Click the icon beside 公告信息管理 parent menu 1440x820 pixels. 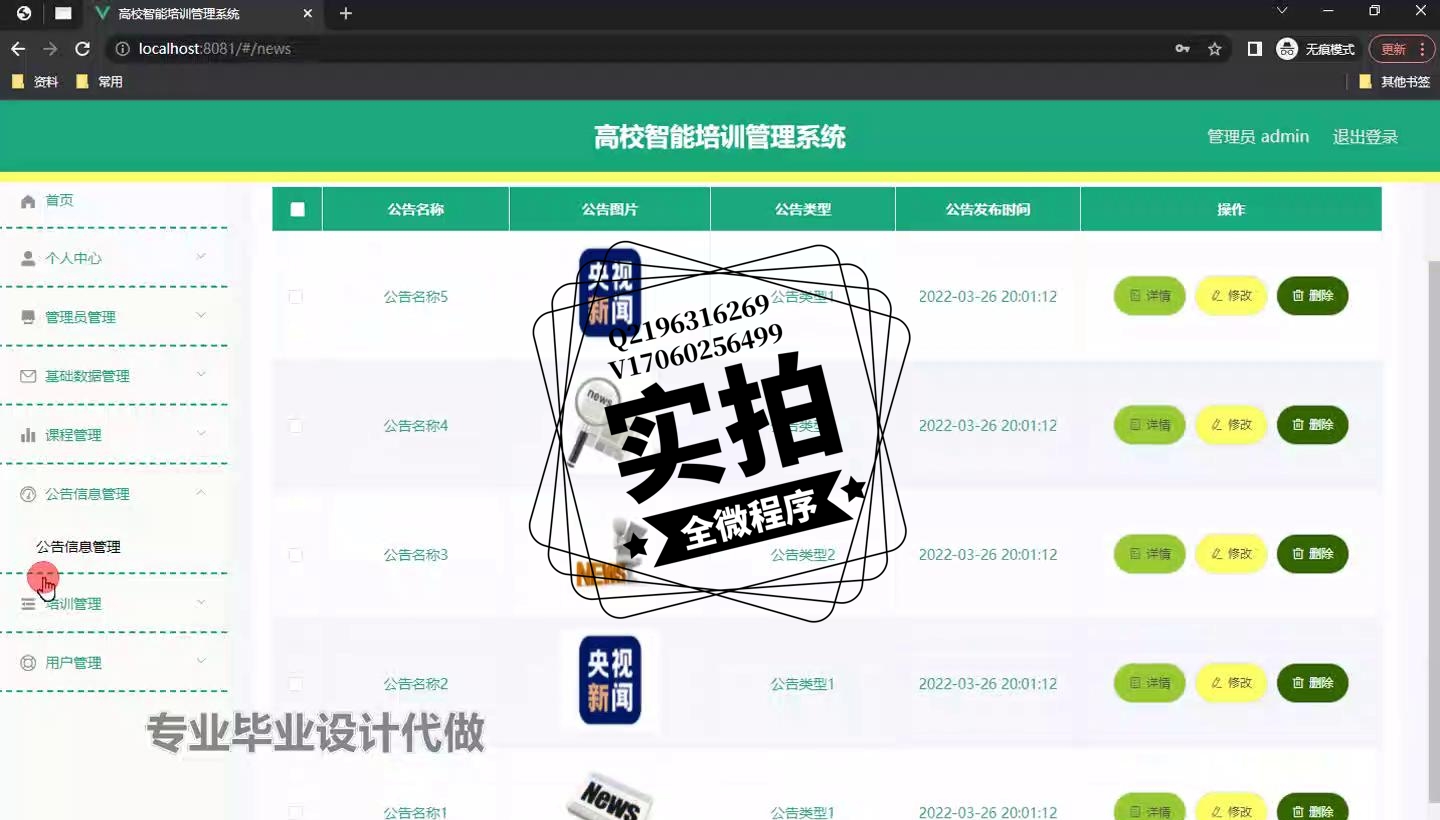(28, 494)
